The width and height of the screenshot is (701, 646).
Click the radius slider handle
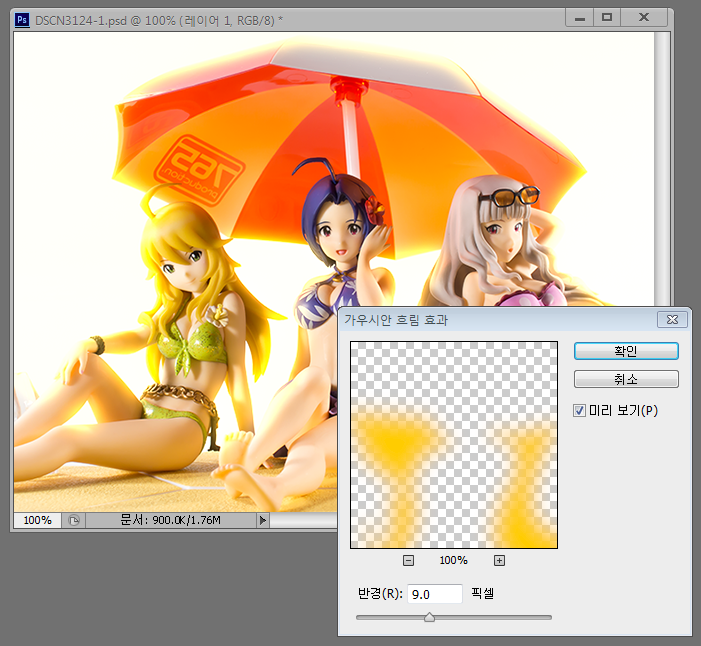coord(429,617)
